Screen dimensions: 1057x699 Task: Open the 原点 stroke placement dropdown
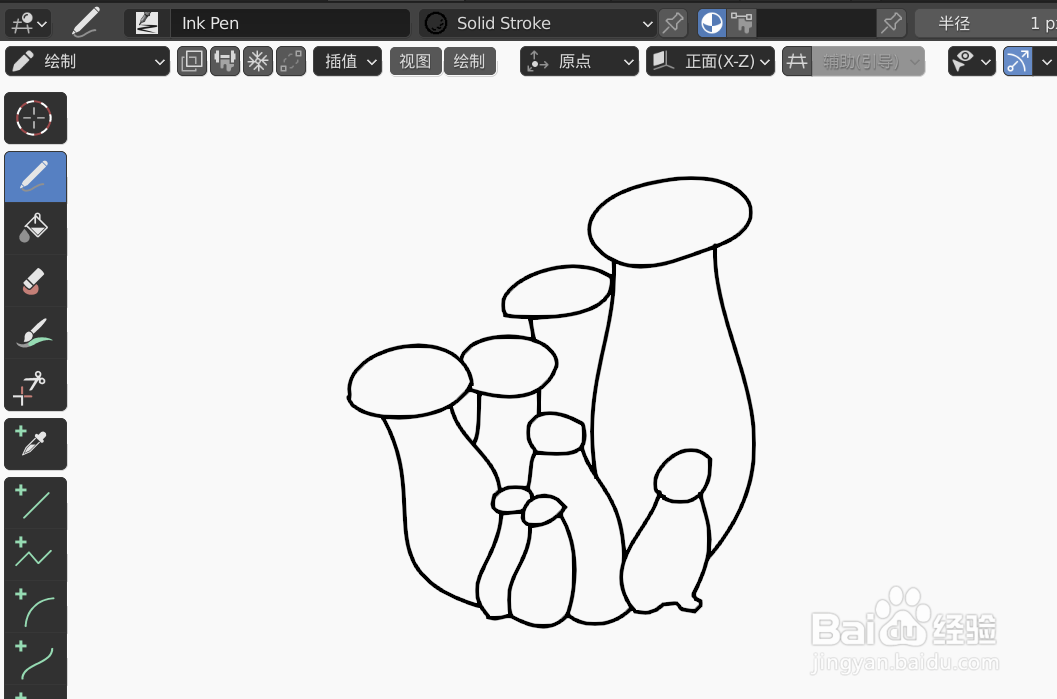579,61
